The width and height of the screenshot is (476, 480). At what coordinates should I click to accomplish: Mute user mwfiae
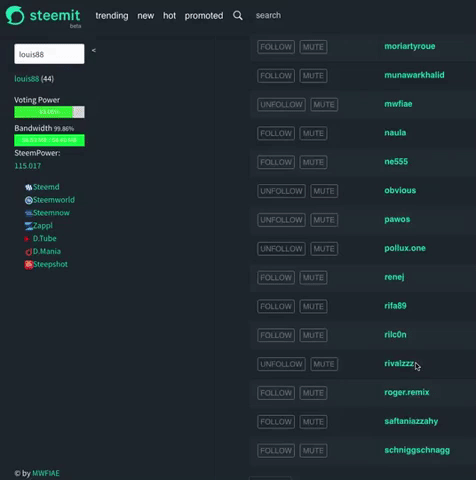coord(324,105)
